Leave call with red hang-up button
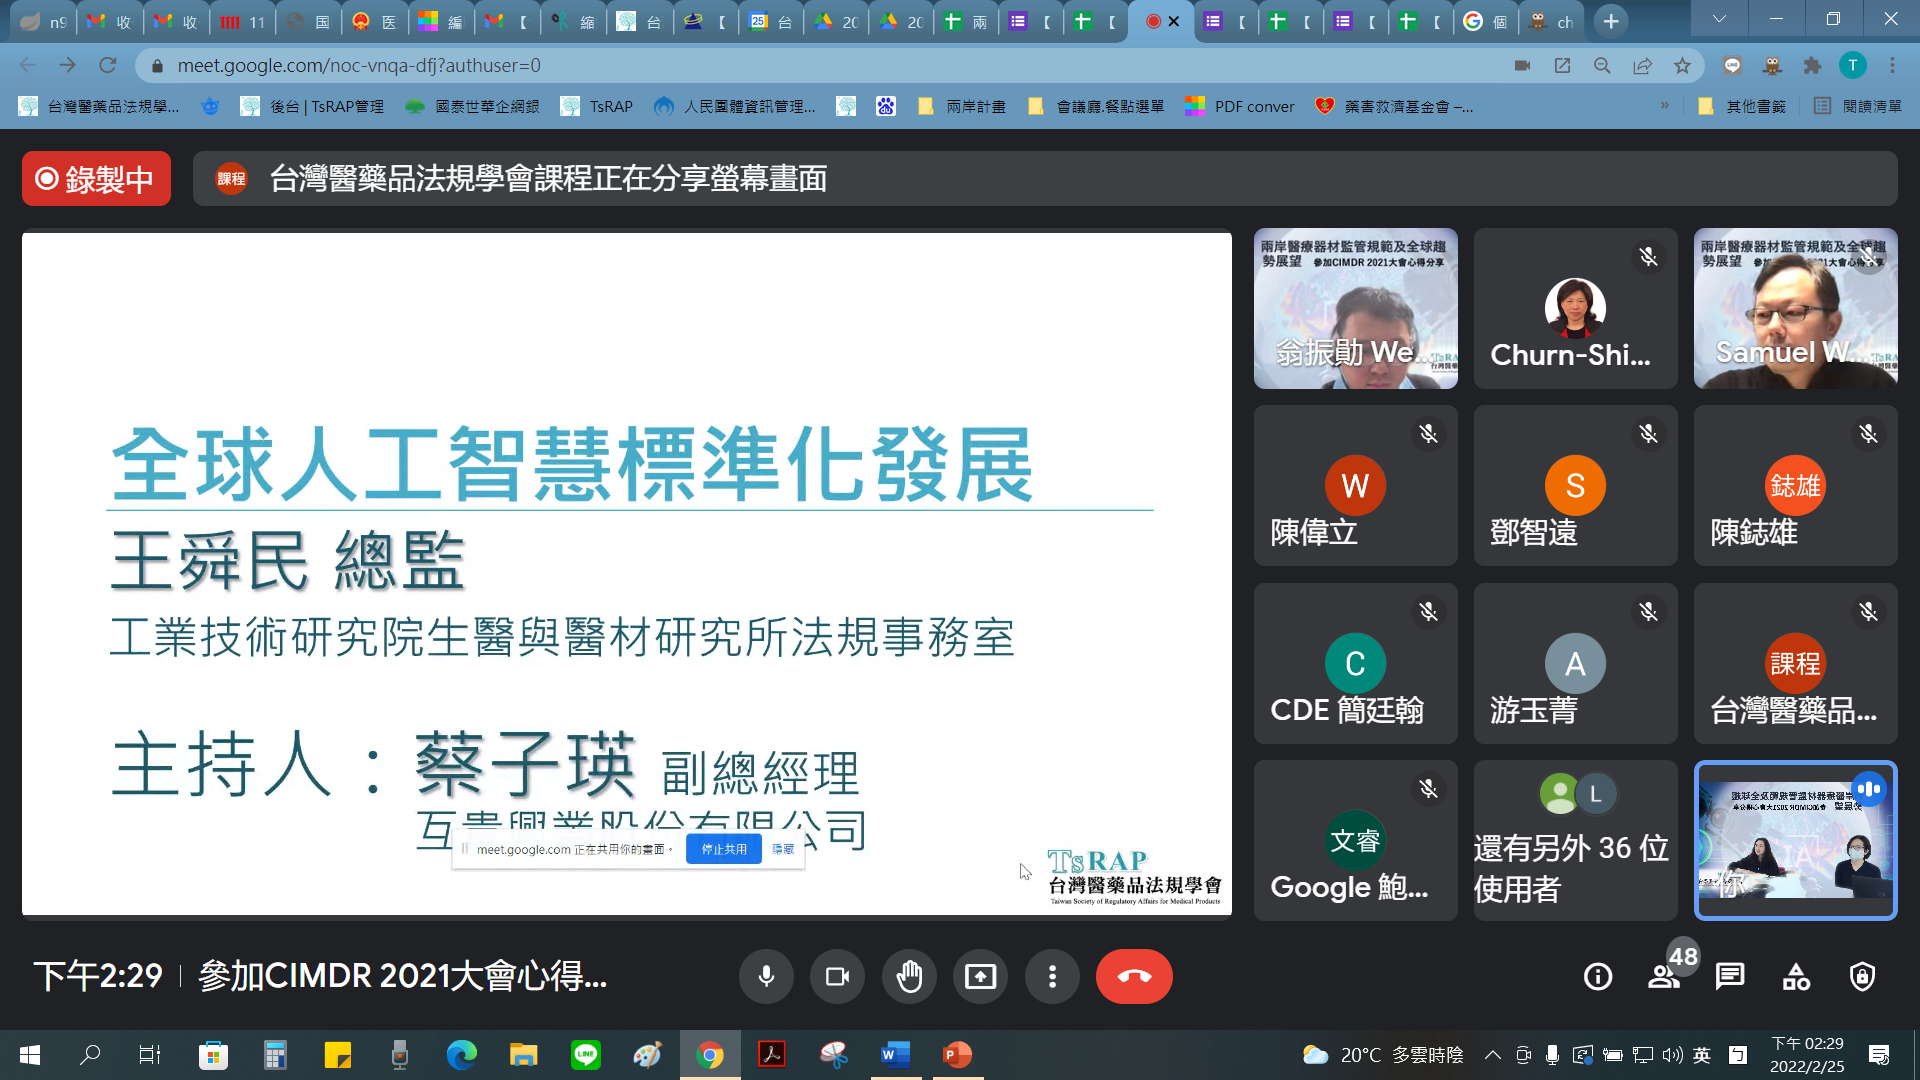This screenshot has width=1920, height=1080. pyautogui.click(x=1134, y=976)
